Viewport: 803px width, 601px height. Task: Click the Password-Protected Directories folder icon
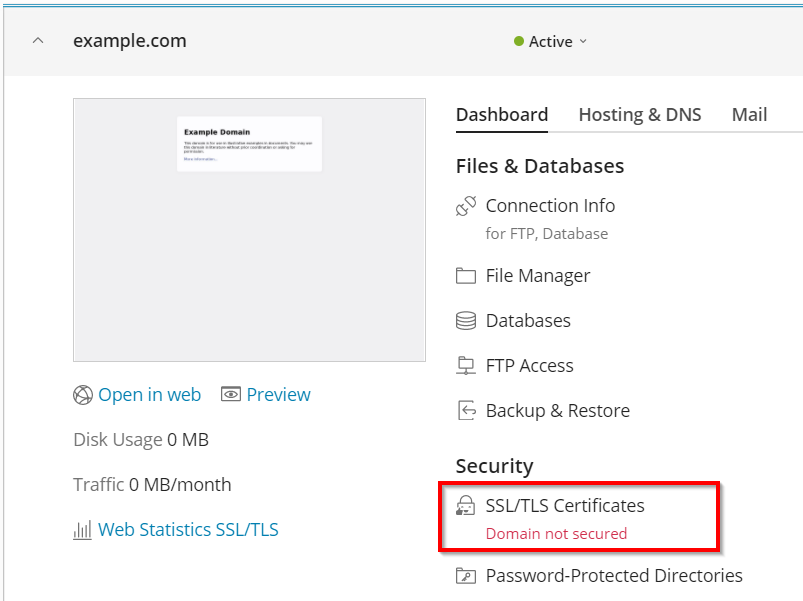pos(465,576)
